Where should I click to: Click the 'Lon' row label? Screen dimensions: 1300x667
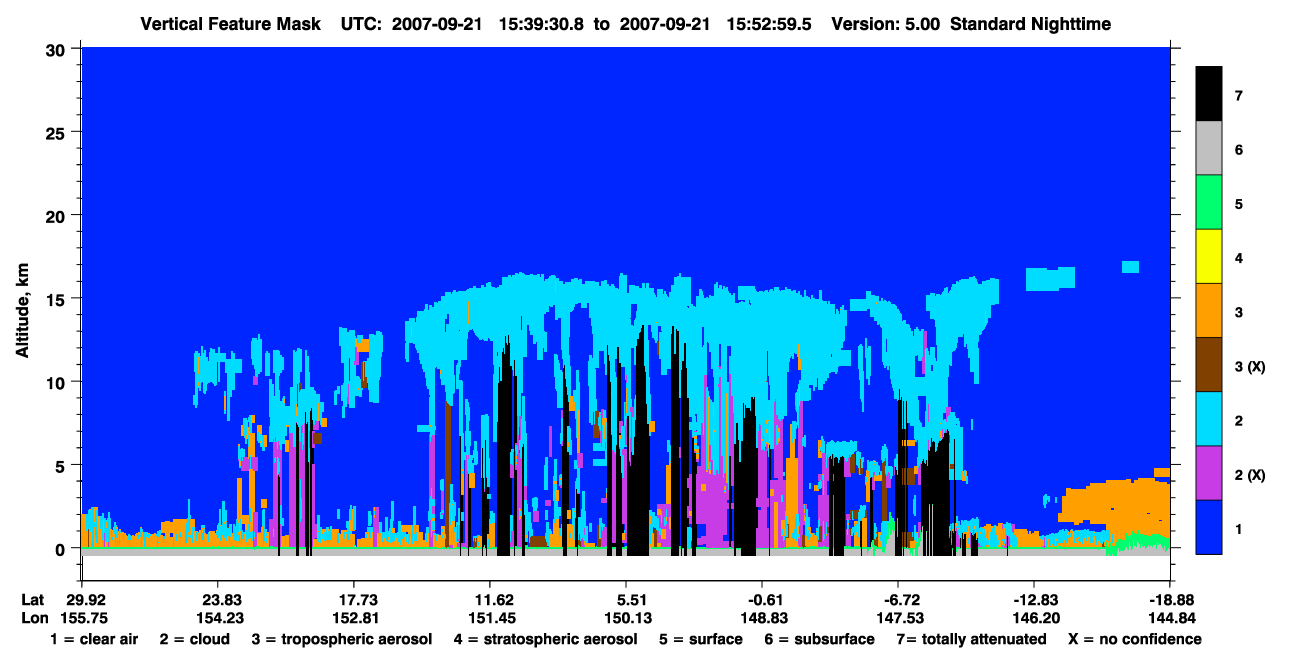(x=33, y=617)
